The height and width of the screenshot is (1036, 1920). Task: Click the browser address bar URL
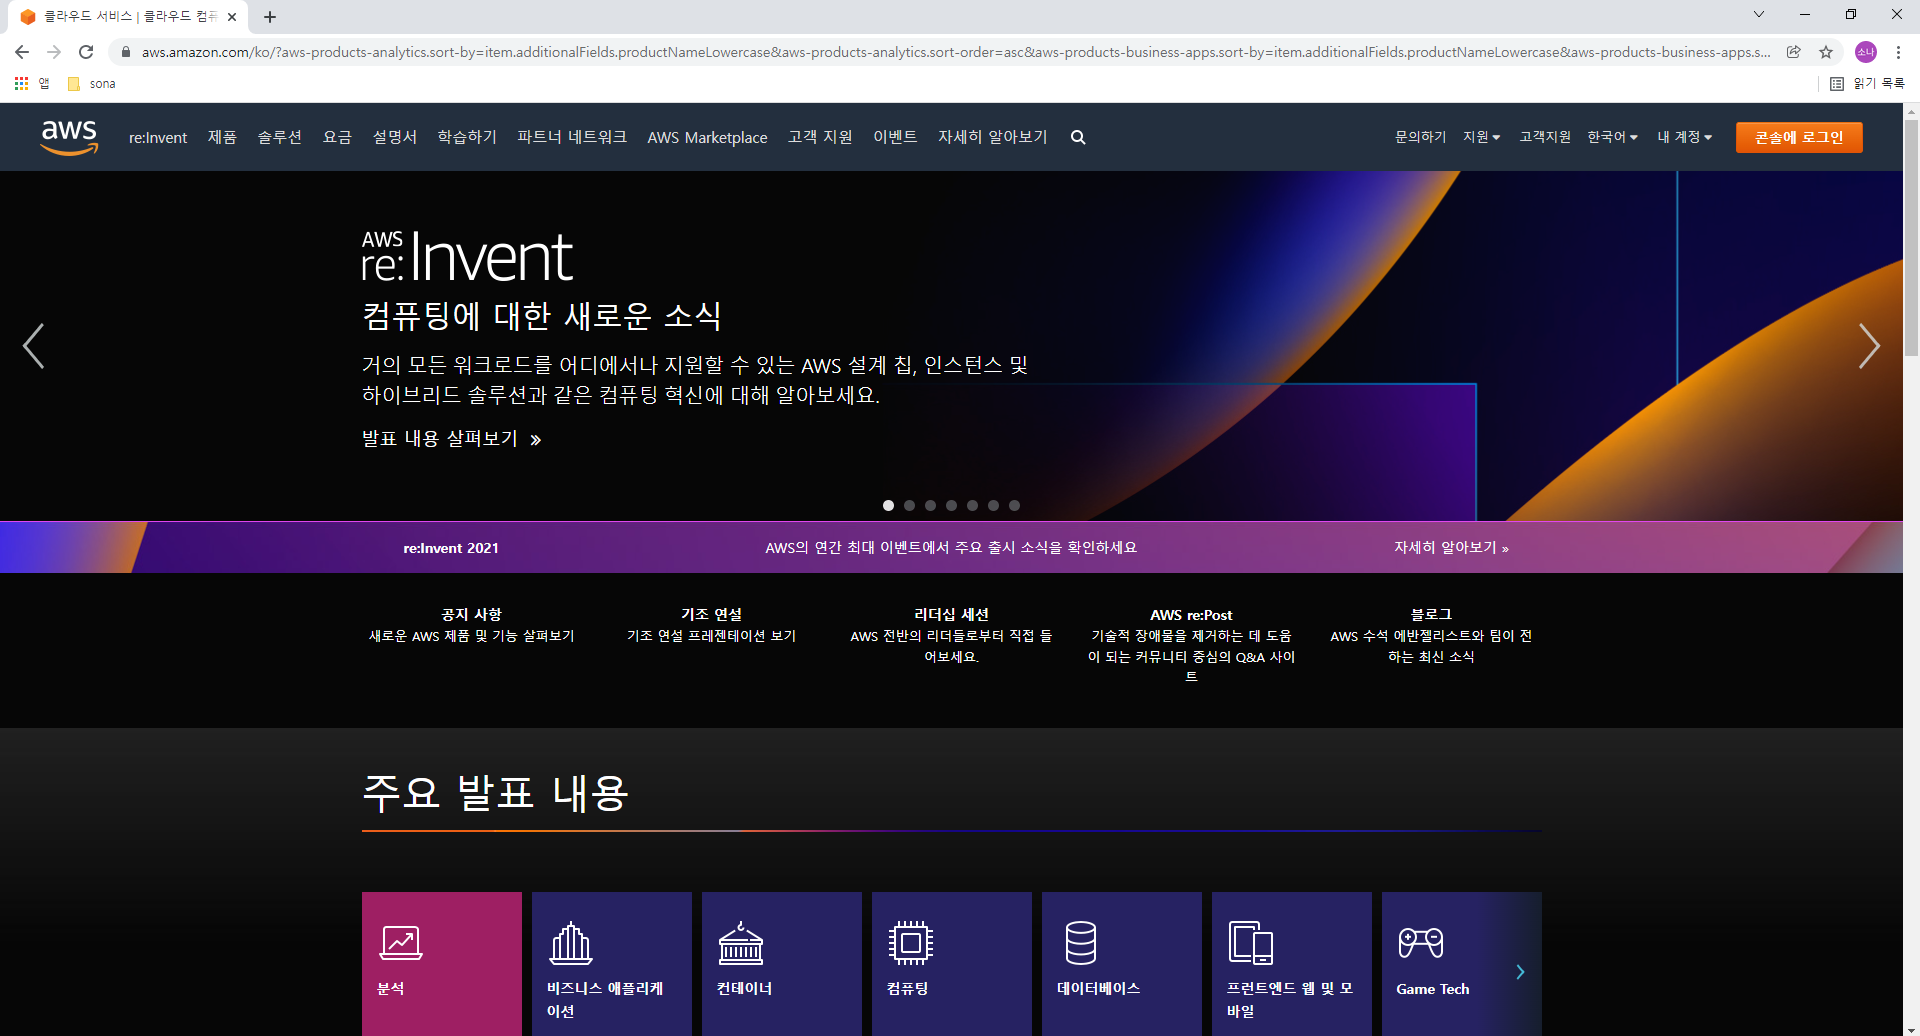(955, 52)
